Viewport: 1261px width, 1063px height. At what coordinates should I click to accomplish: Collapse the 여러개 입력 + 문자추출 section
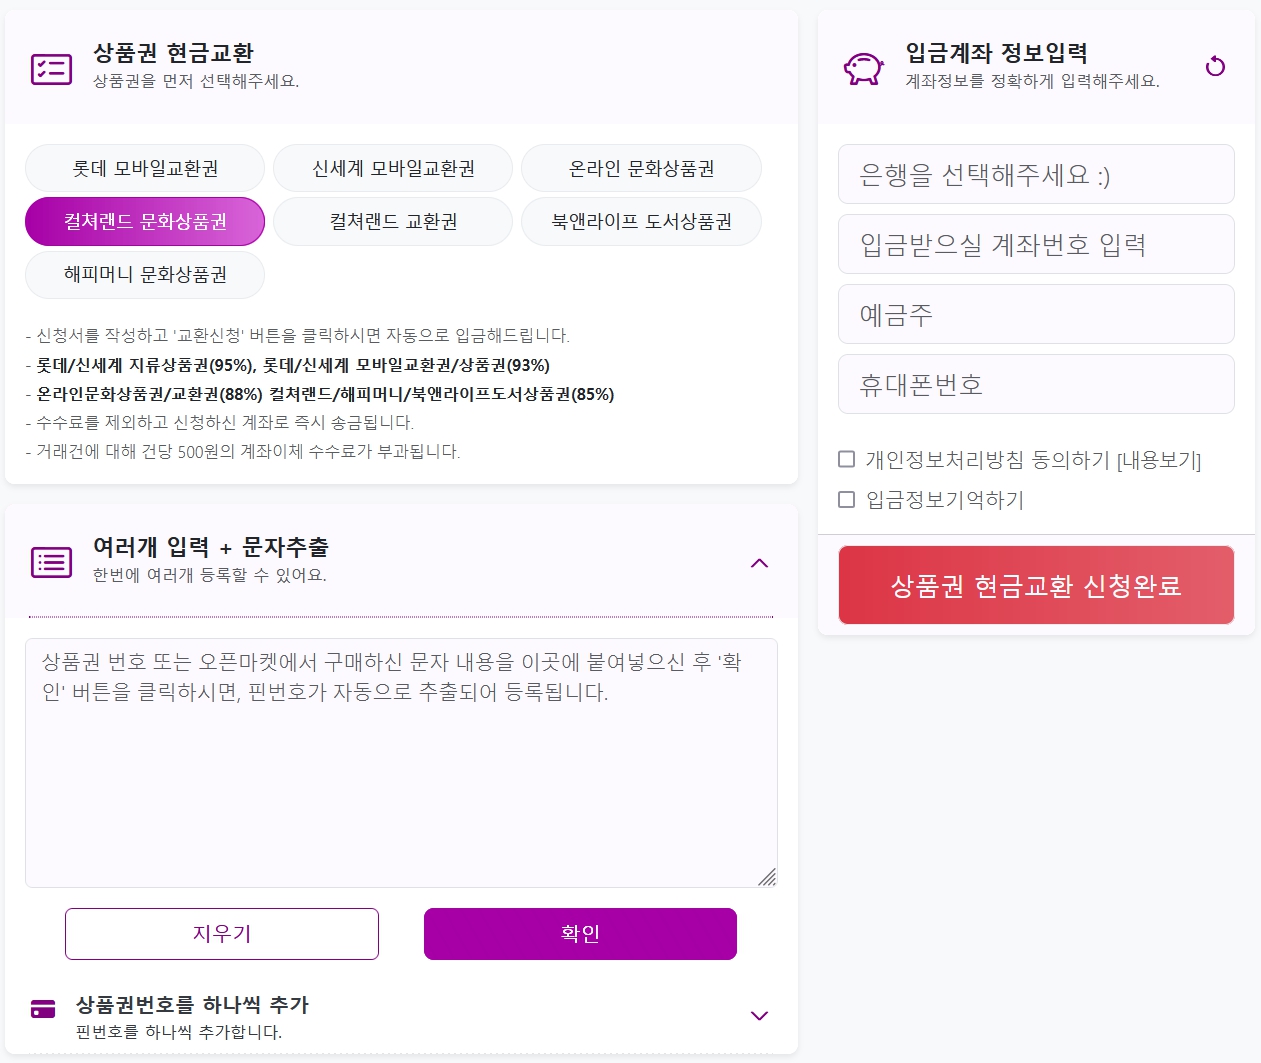pos(759,563)
